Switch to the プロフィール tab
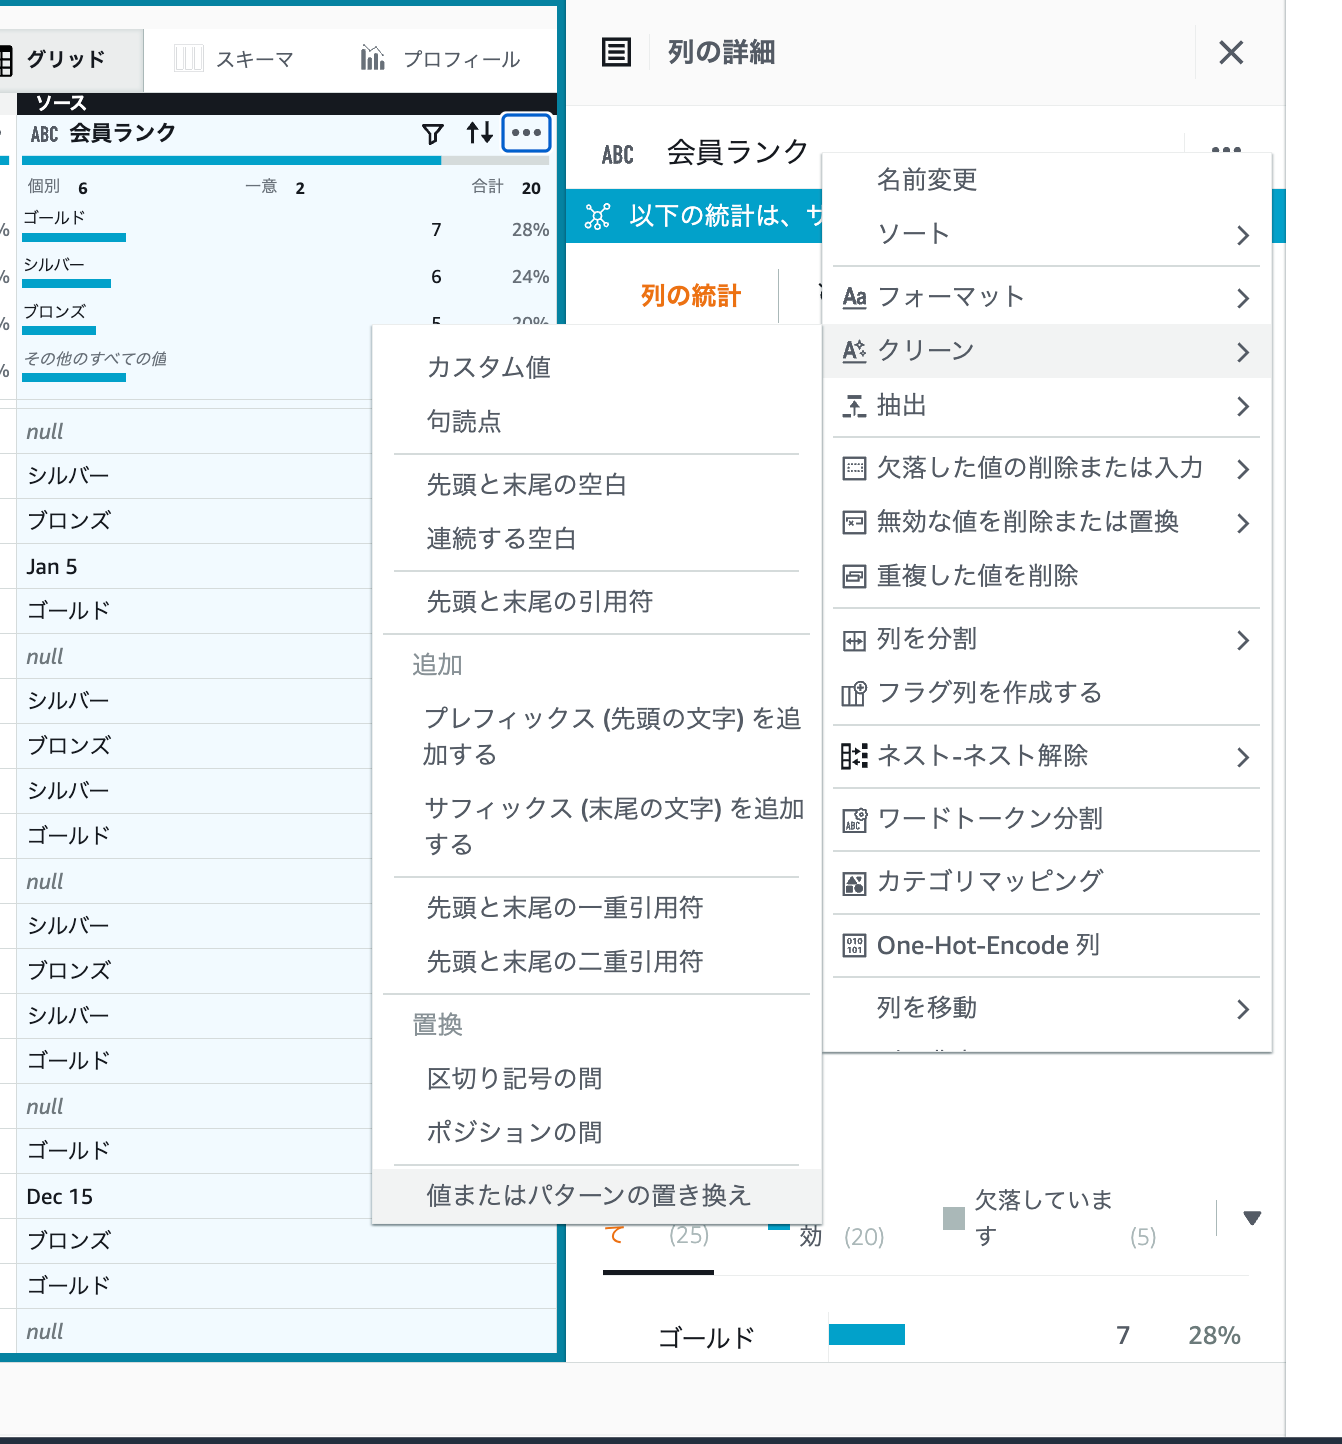This screenshot has width=1342, height=1444. [441, 59]
